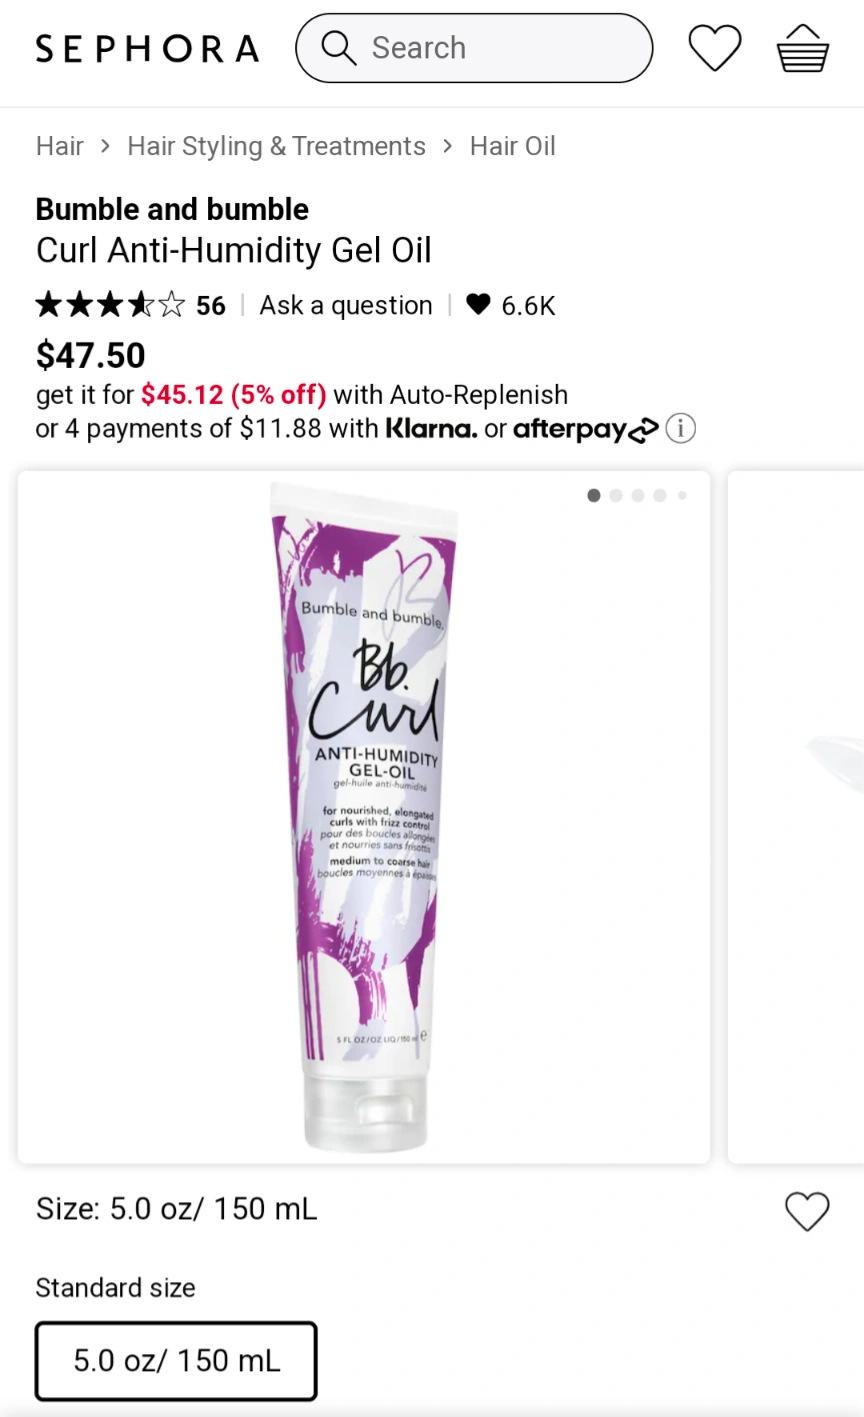Select the first carousel dot indicator

[x=594, y=495]
